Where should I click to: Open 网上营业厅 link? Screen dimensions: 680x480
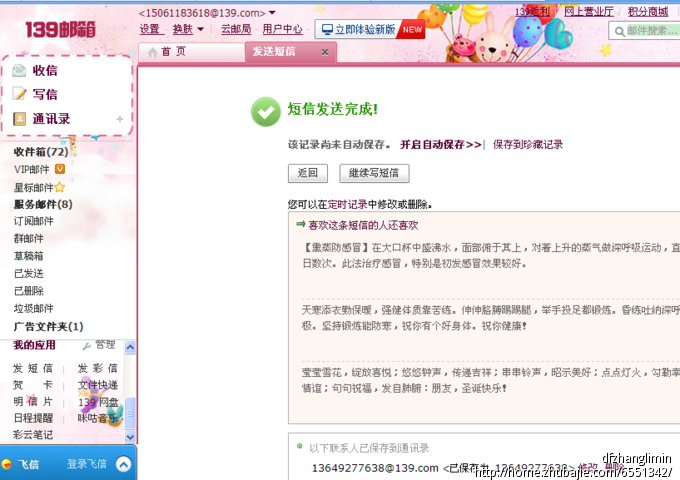tap(588, 12)
